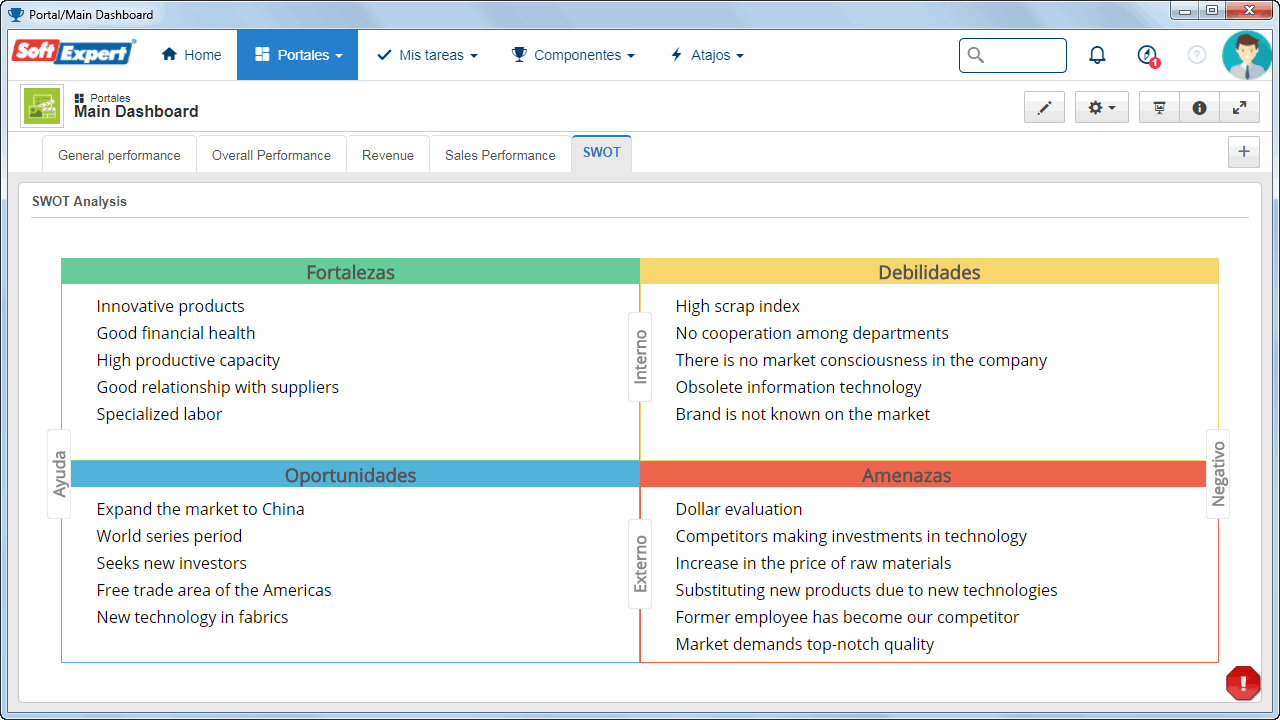Click the pencil edit portal button
The image size is (1280, 720).
click(1044, 108)
